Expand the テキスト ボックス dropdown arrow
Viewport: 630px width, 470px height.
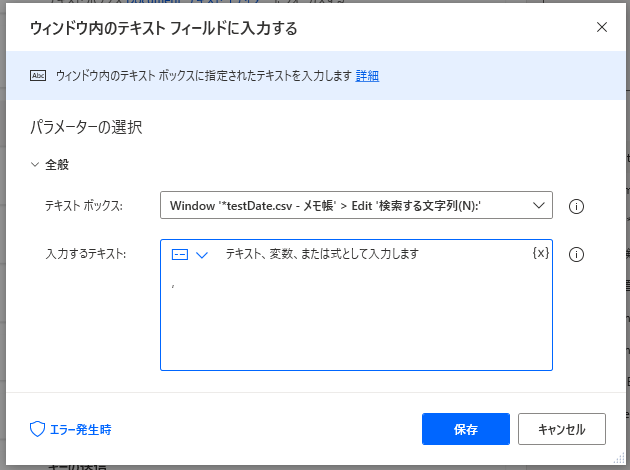(x=540, y=205)
